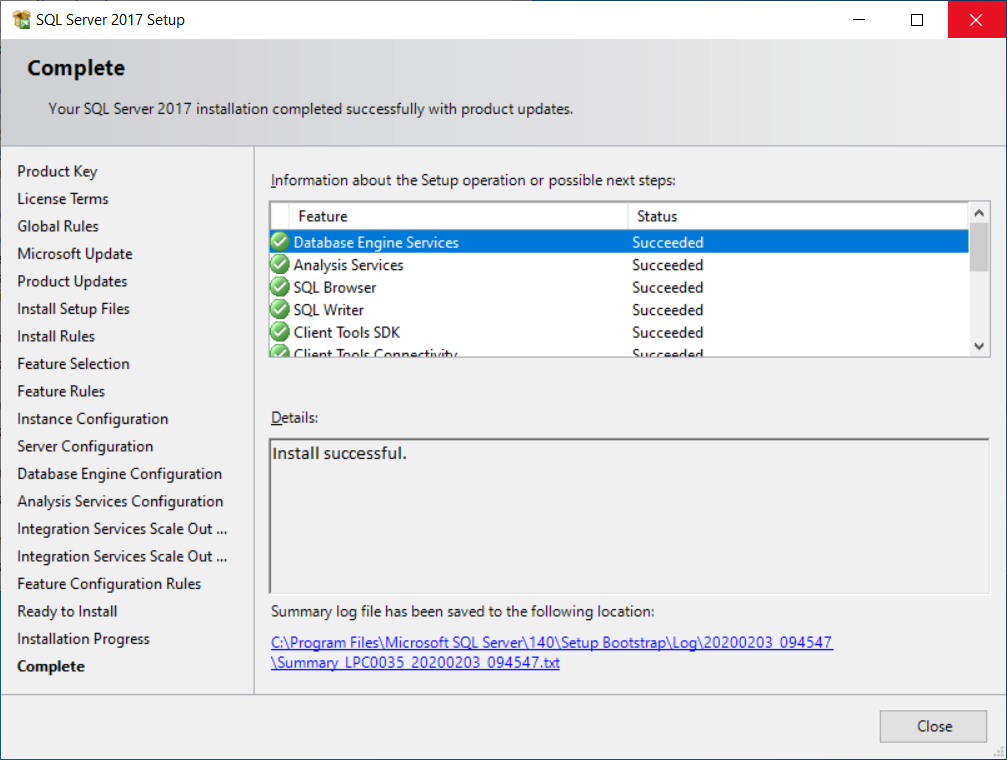Click the SQL Server Setup title bar icon
This screenshot has height=760, width=1007.
point(21,19)
